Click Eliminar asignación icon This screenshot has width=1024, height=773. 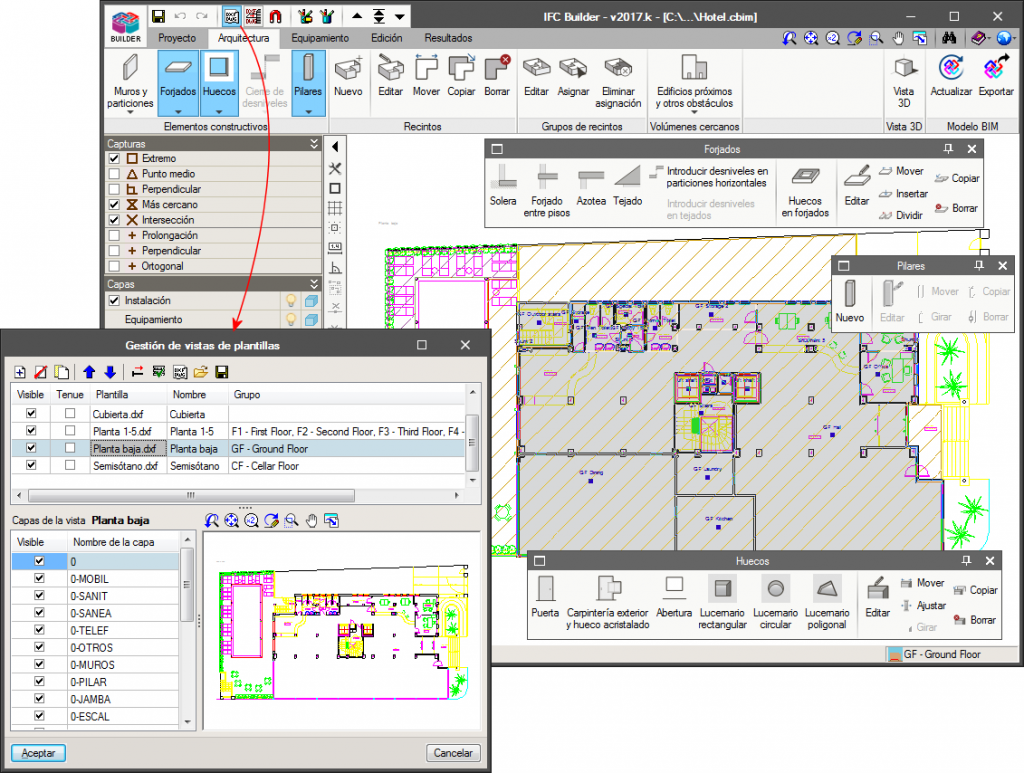[618, 82]
